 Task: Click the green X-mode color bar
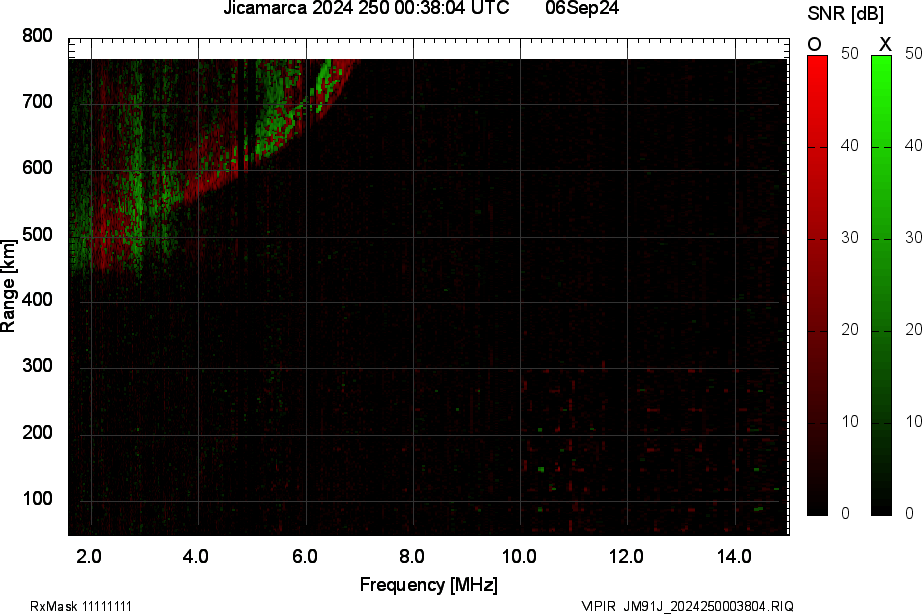click(x=881, y=286)
